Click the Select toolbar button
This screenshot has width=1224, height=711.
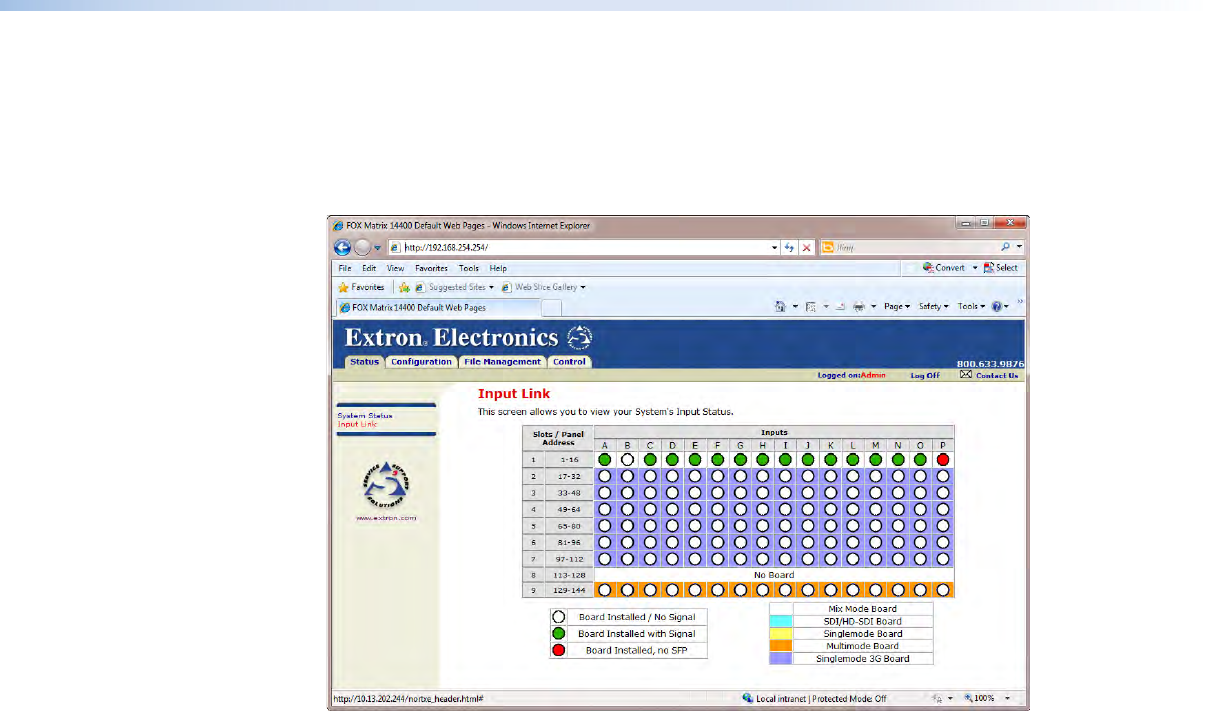coord(1001,268)
